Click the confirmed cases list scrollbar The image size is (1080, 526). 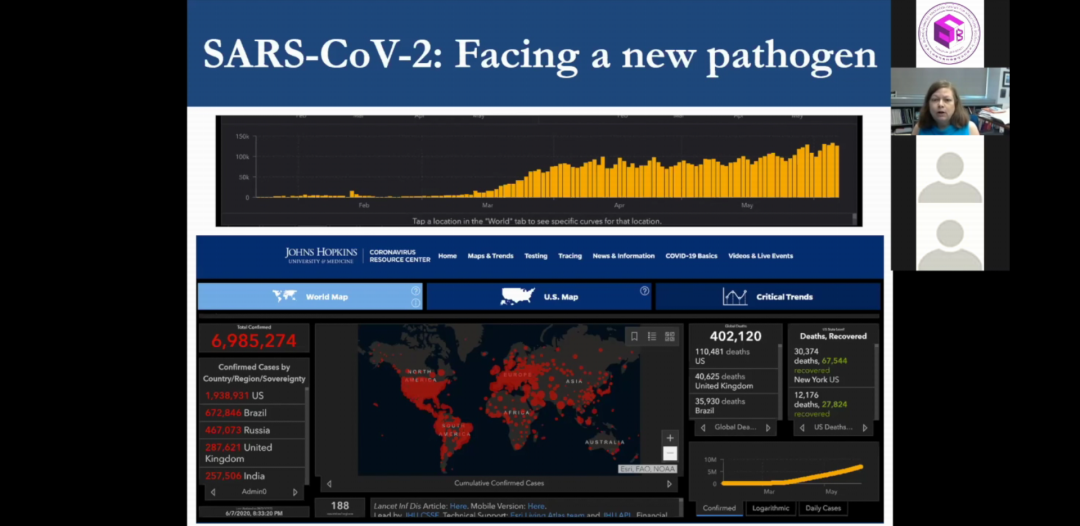click(x=307, y=436)
